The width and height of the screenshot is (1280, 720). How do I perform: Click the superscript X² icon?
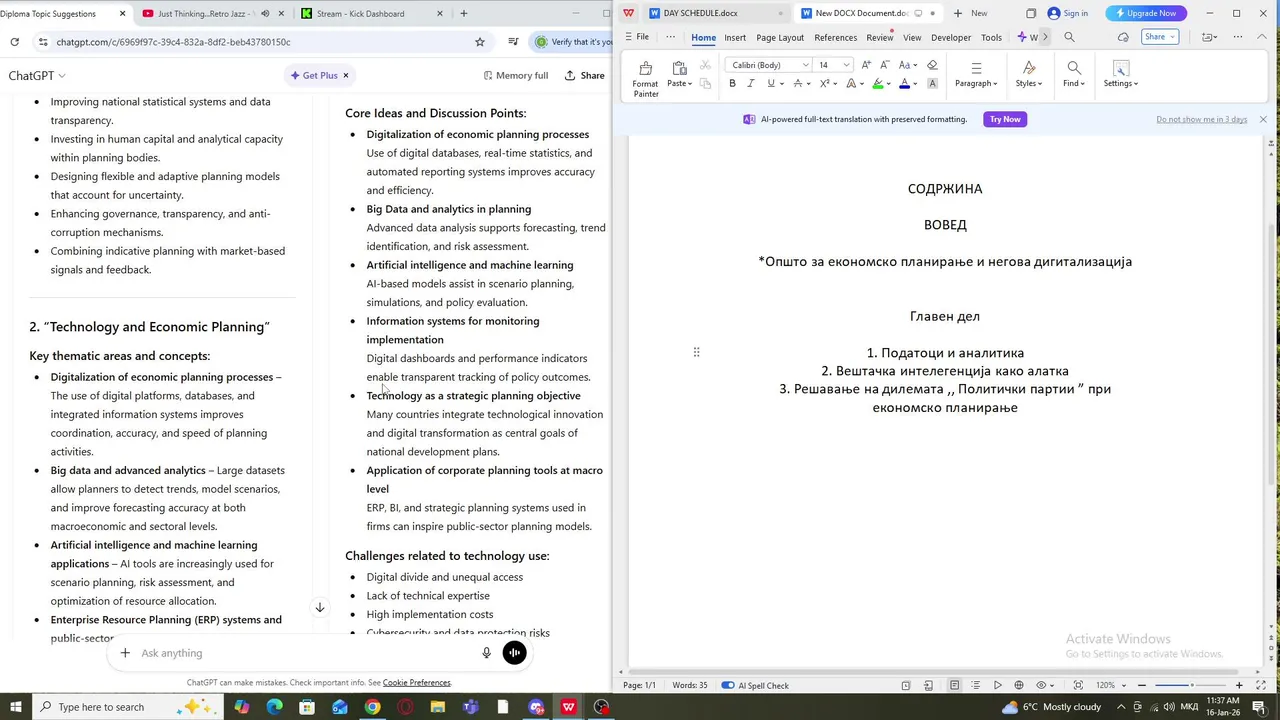824,84
